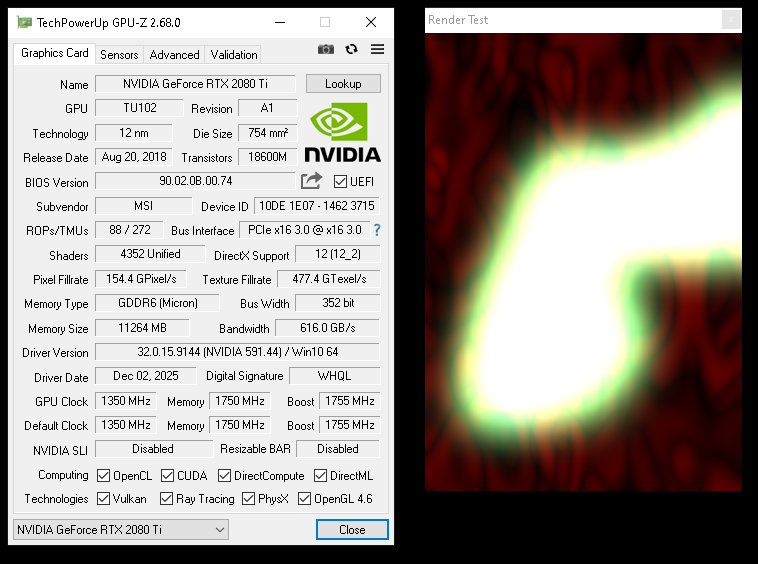The width and height of the screenshot is (758, 564).
Task: Open the Validation tab
Action: [x=233, y=55]
